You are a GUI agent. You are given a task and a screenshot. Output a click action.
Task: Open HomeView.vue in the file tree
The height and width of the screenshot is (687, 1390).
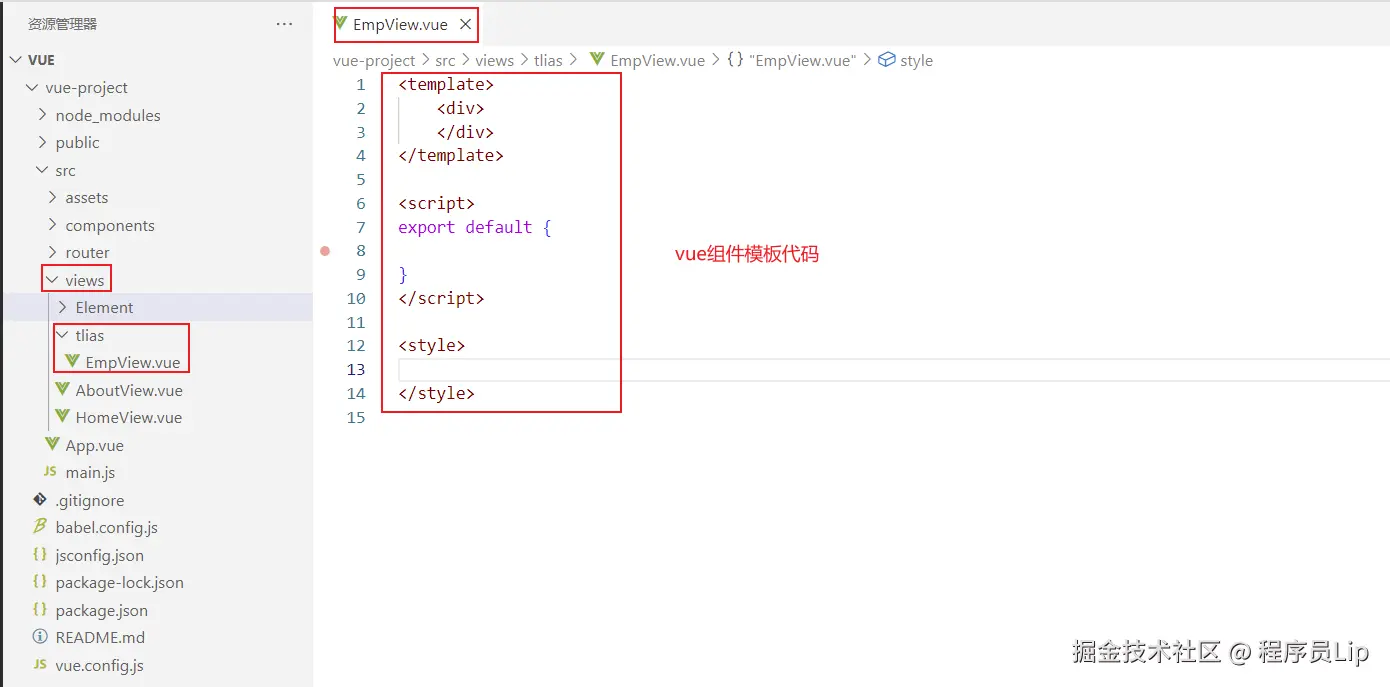(129, 417)
